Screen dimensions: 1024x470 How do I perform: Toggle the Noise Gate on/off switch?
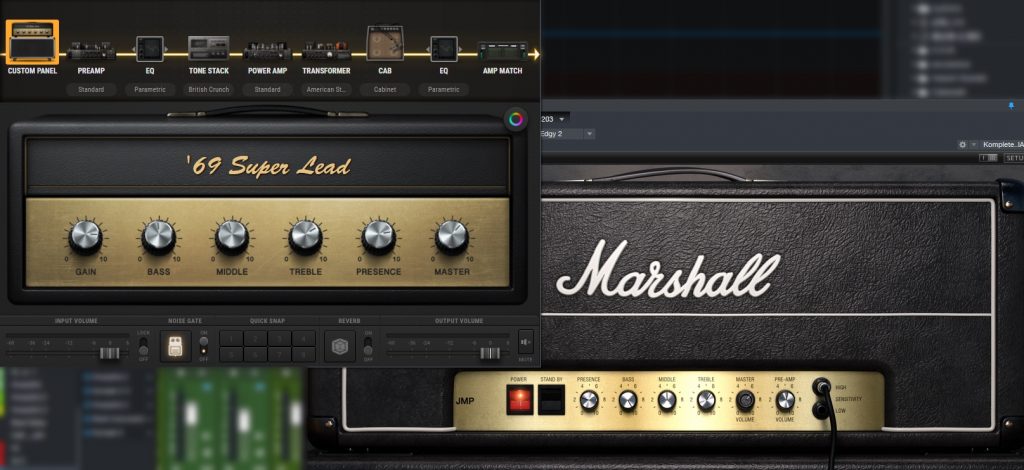205,346
